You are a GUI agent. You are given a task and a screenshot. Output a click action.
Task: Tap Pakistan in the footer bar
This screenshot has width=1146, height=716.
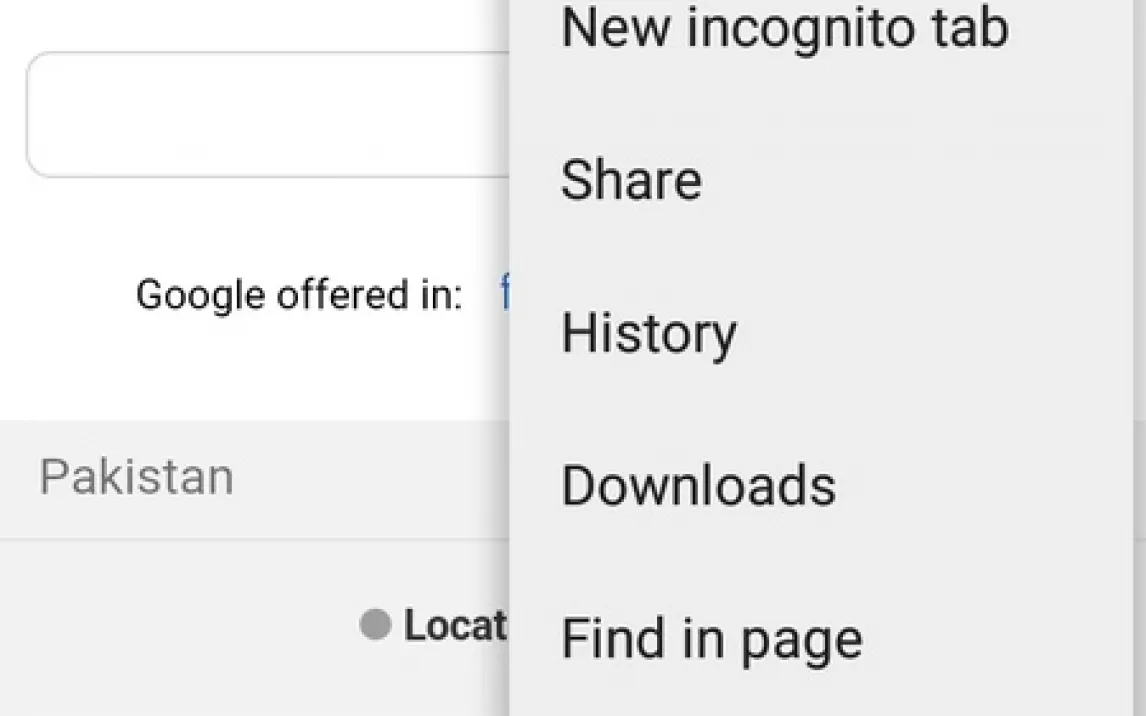click(x=136, y=478)
